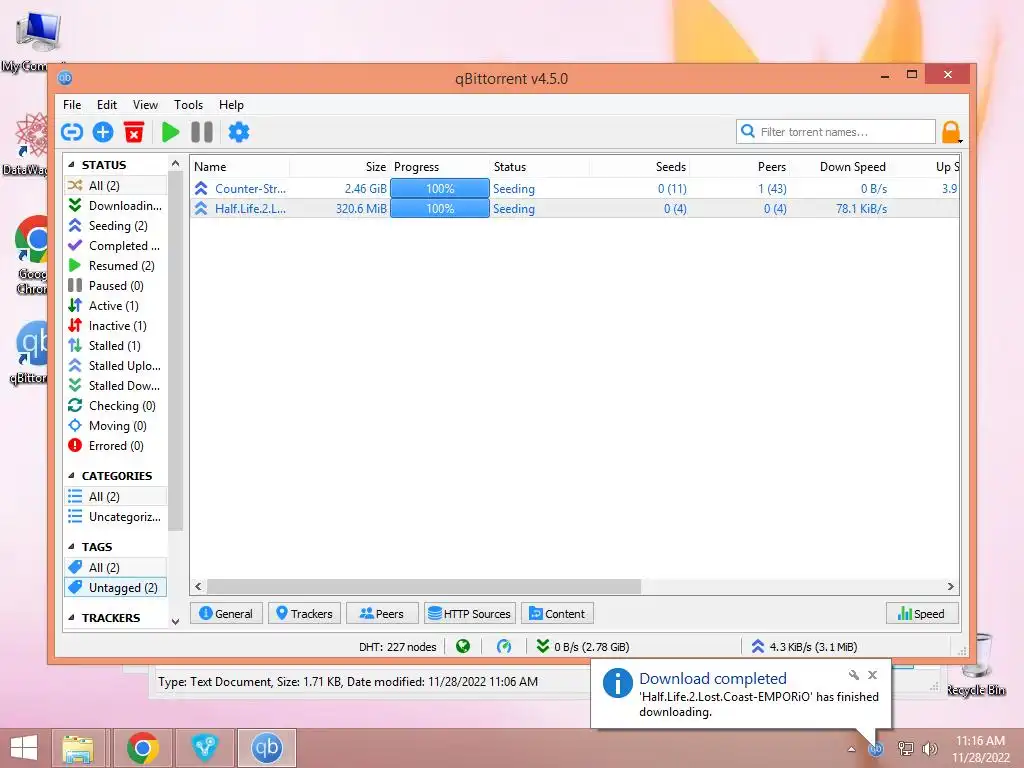Image resolution: width=1024 pixels, height=768 pixels.
Task: Collapse the CATEGORIES section
Action: point(71,475)
